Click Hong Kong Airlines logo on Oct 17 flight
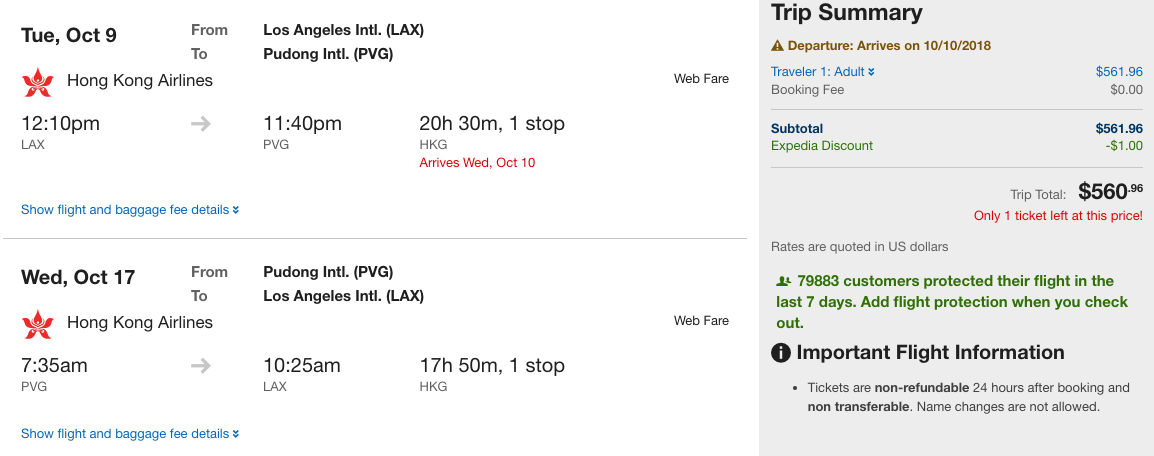 click(x=37, y=323)
